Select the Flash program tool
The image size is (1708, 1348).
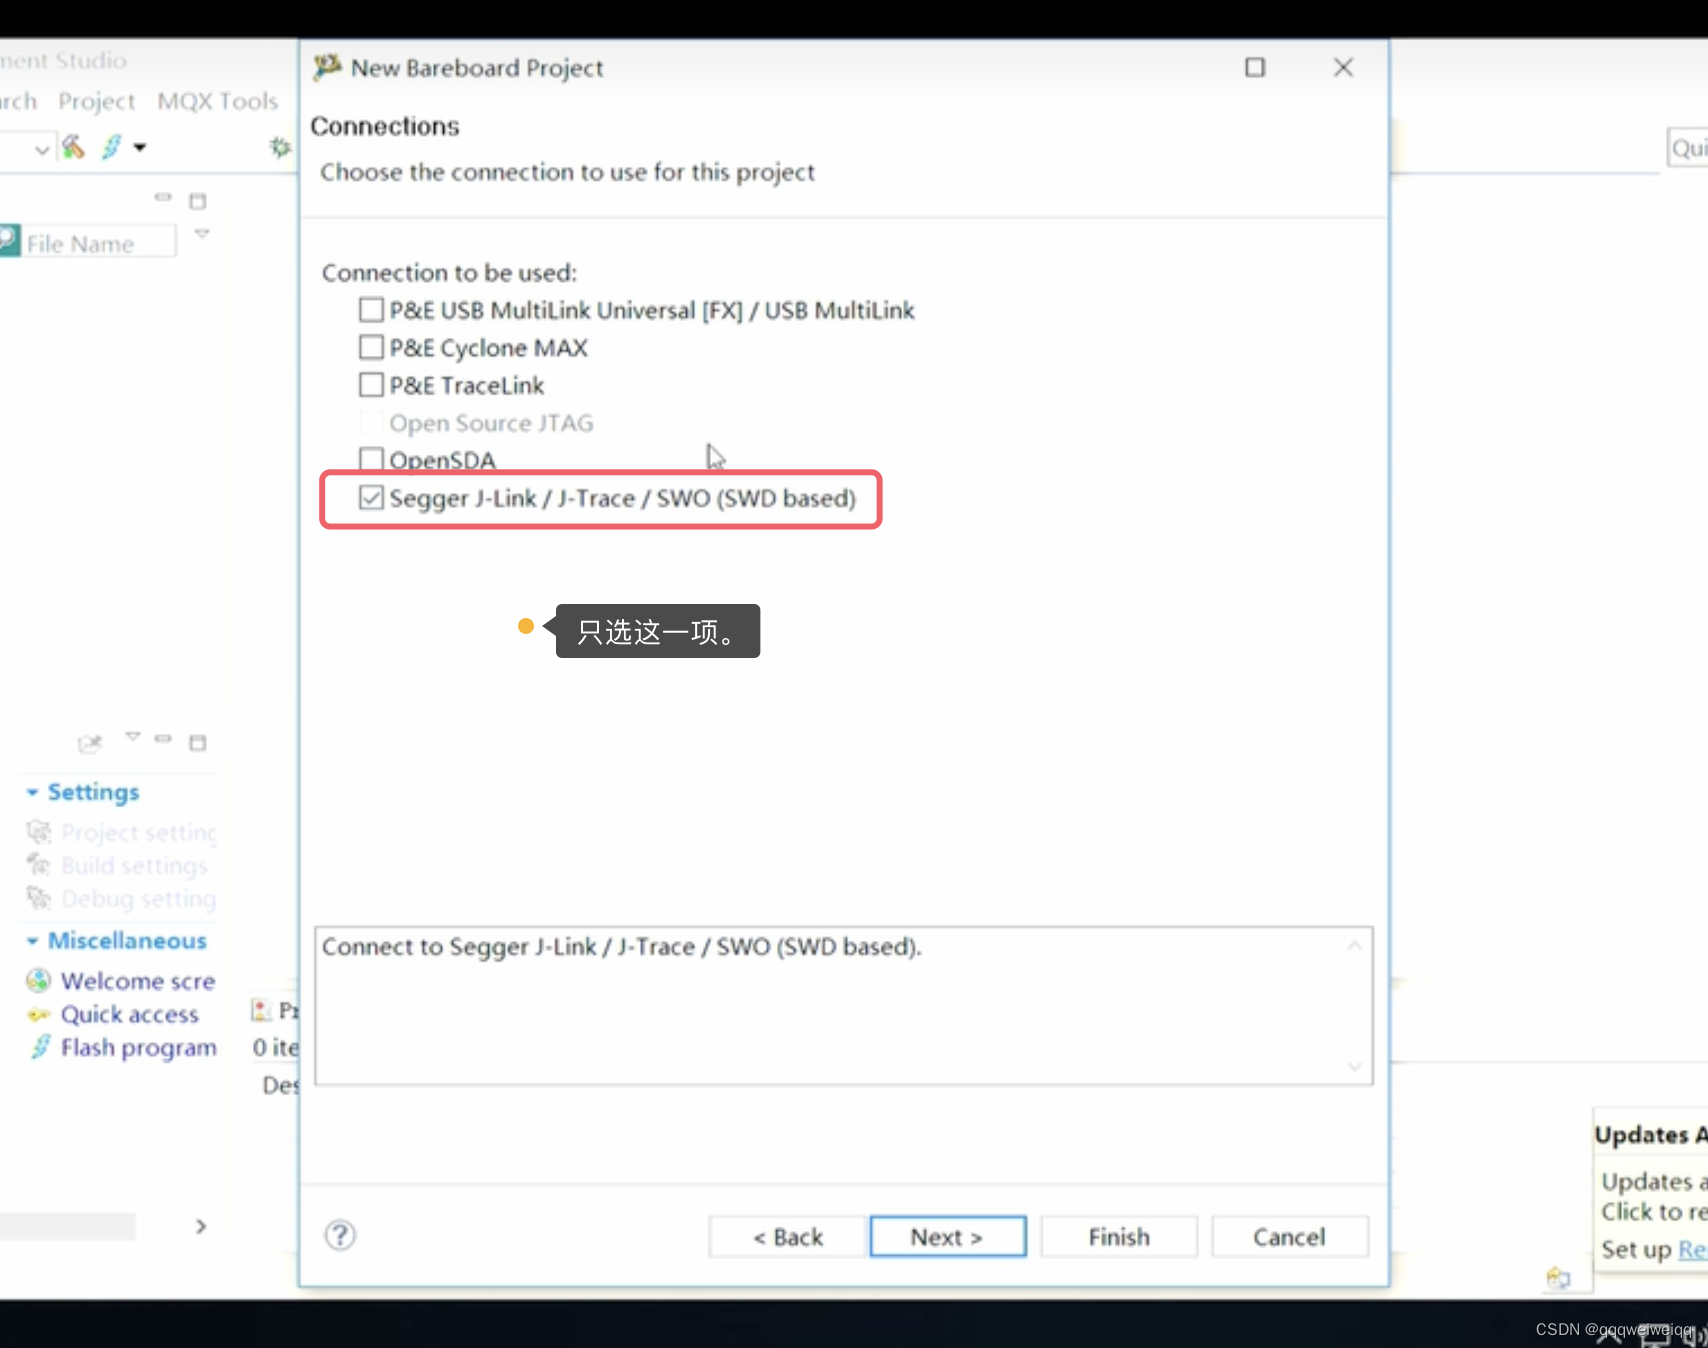(x=138, y=1047)
